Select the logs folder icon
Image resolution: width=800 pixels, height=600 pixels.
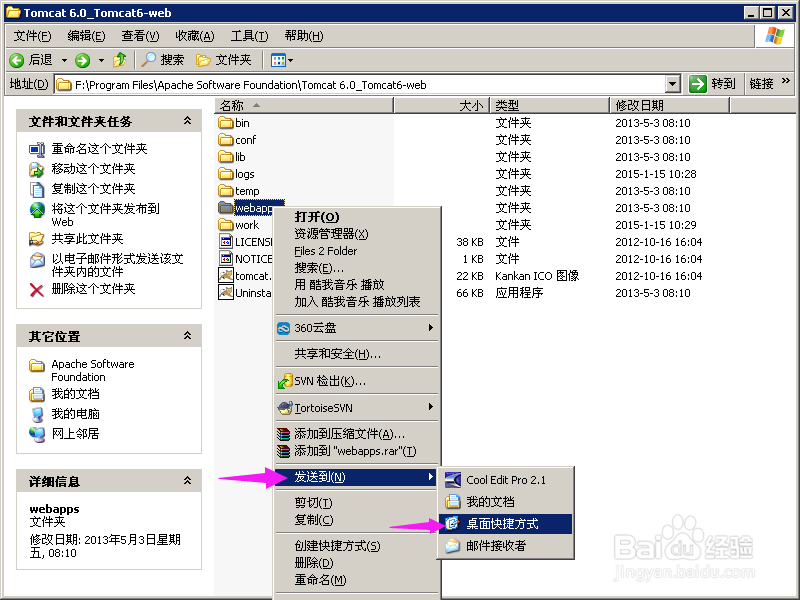tap(226, 173)
